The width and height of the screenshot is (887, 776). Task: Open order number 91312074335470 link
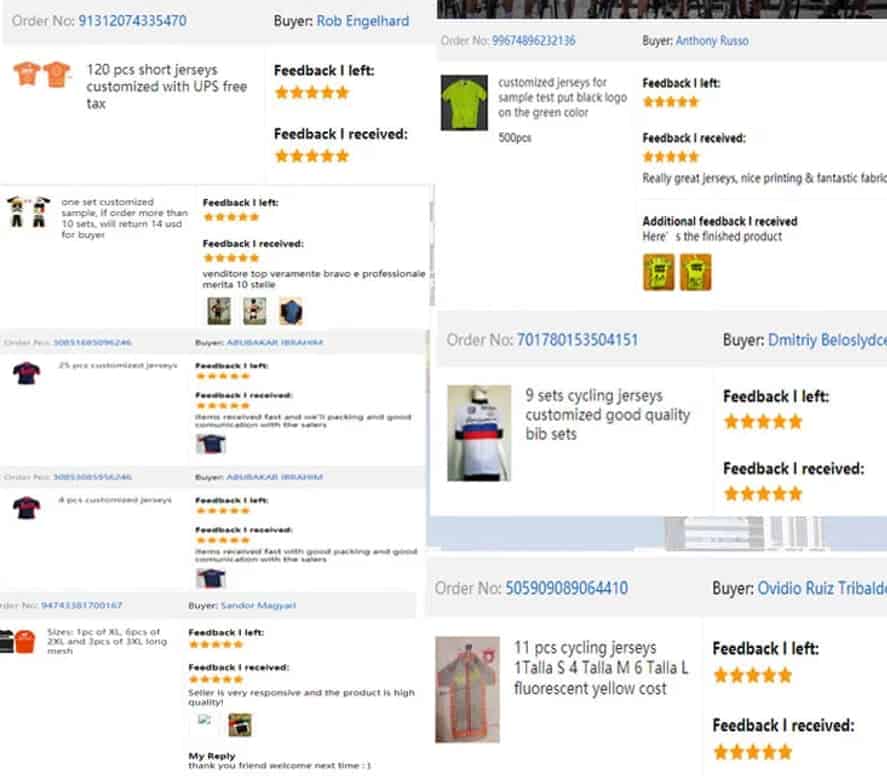tap(132, 21)
